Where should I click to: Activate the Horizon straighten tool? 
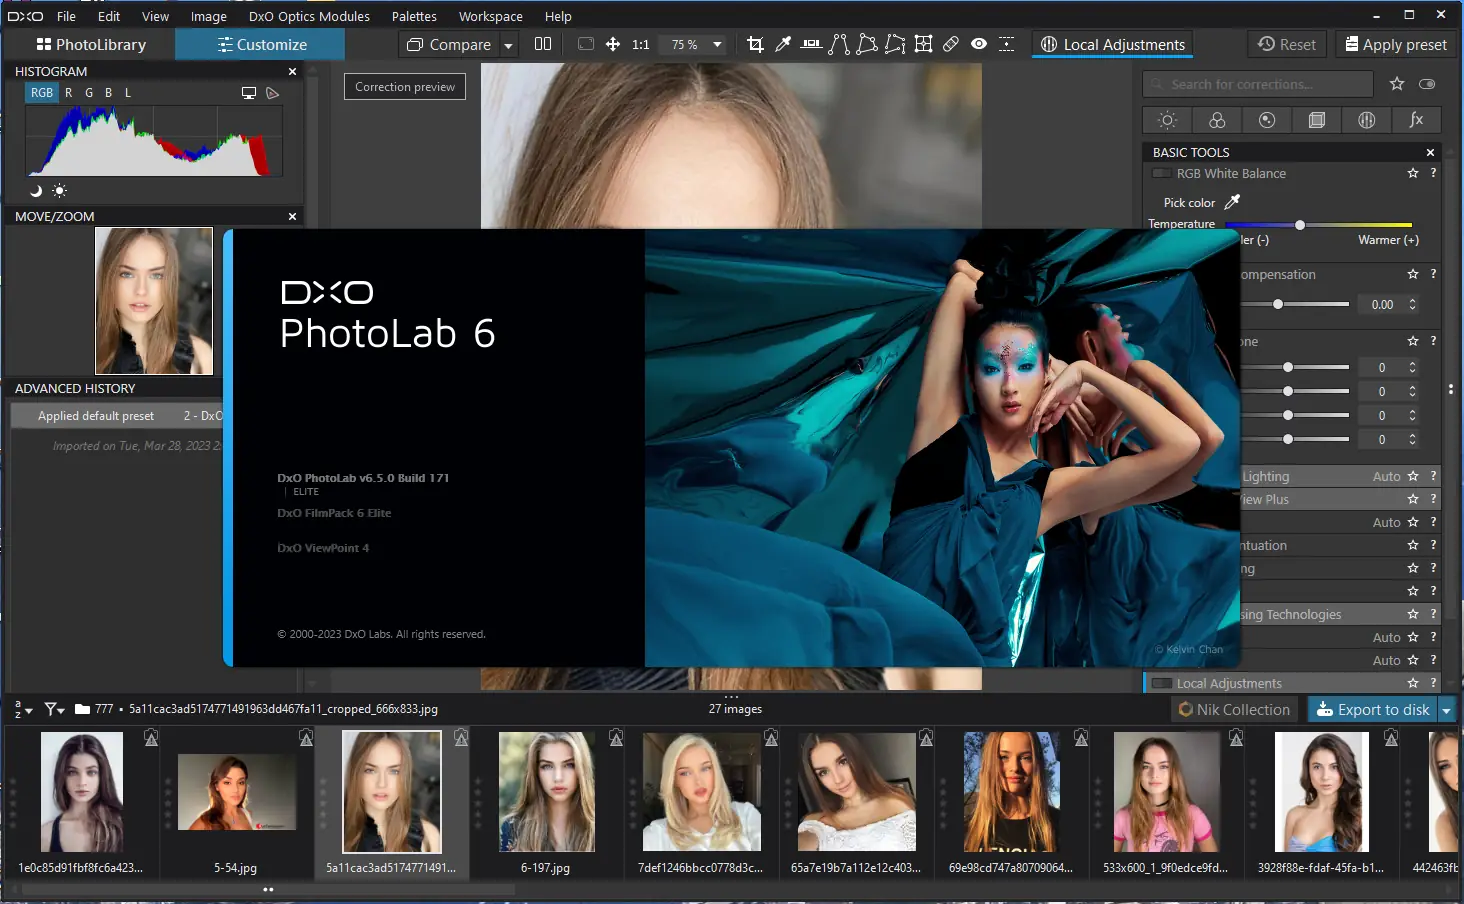[x=811, y=44]
